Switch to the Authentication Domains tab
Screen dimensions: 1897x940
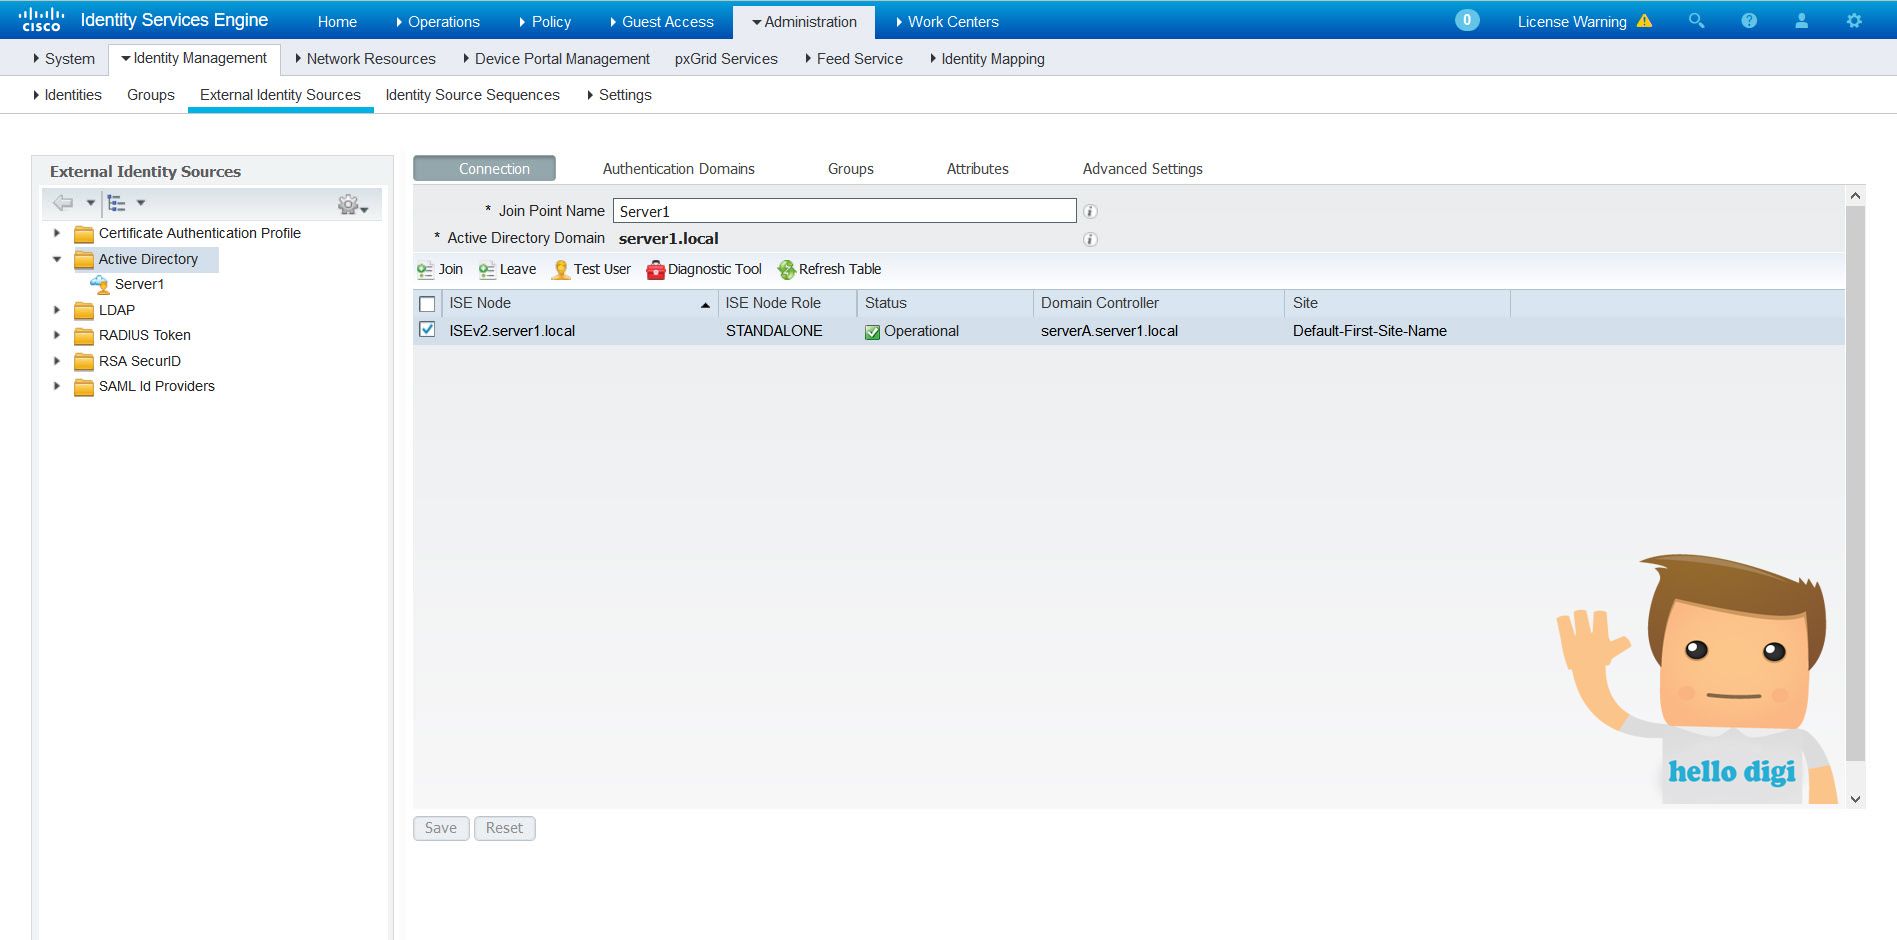(679, 169)
